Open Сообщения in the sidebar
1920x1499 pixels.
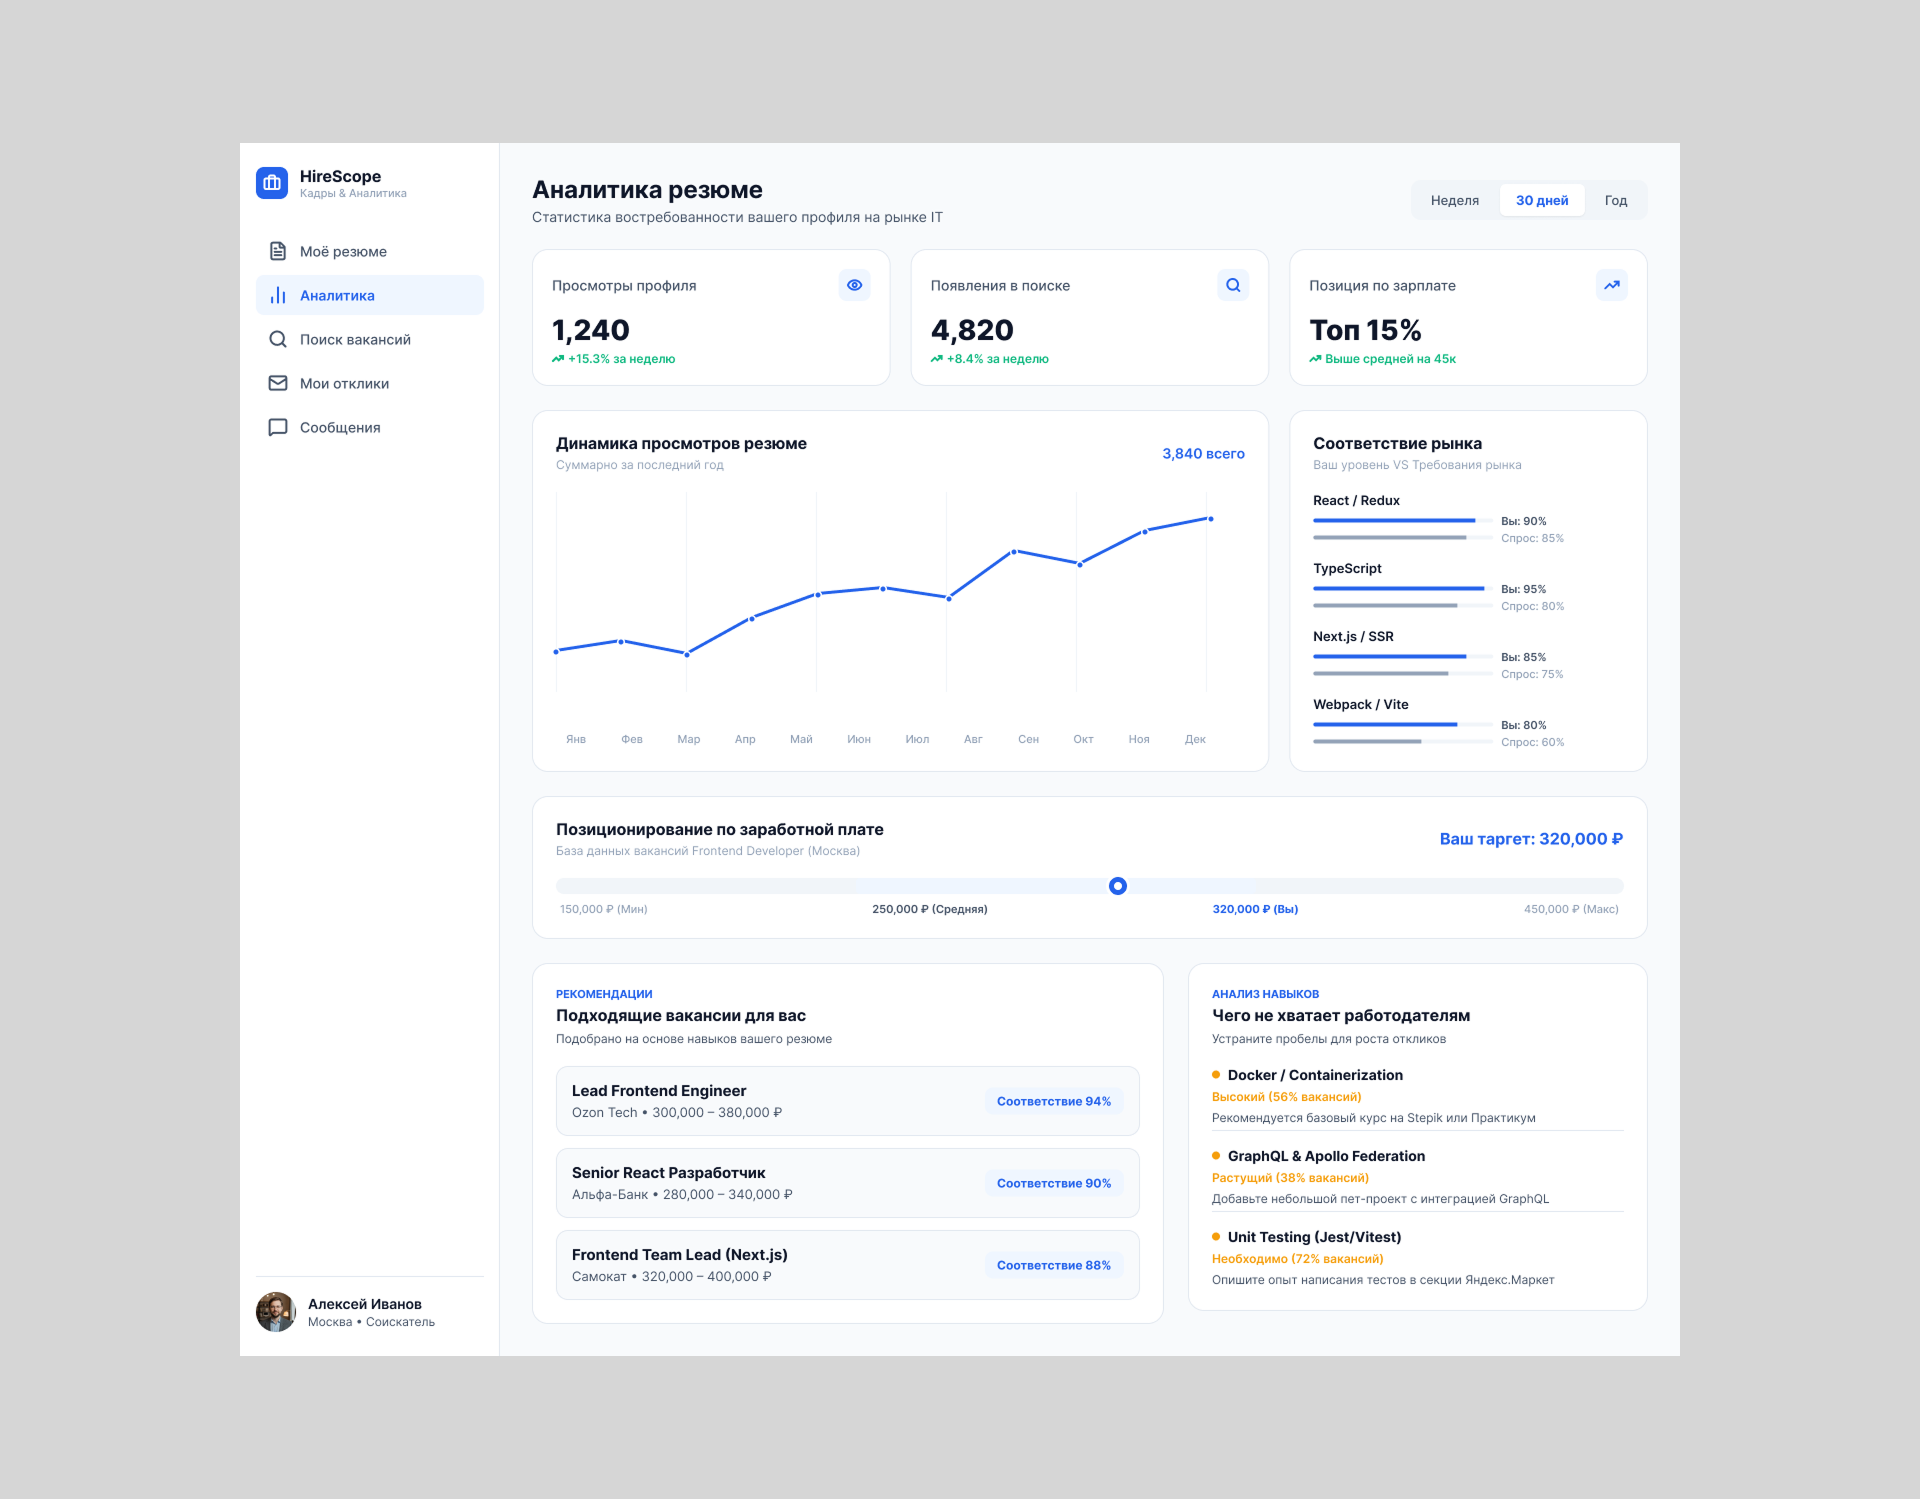(370, 427)
